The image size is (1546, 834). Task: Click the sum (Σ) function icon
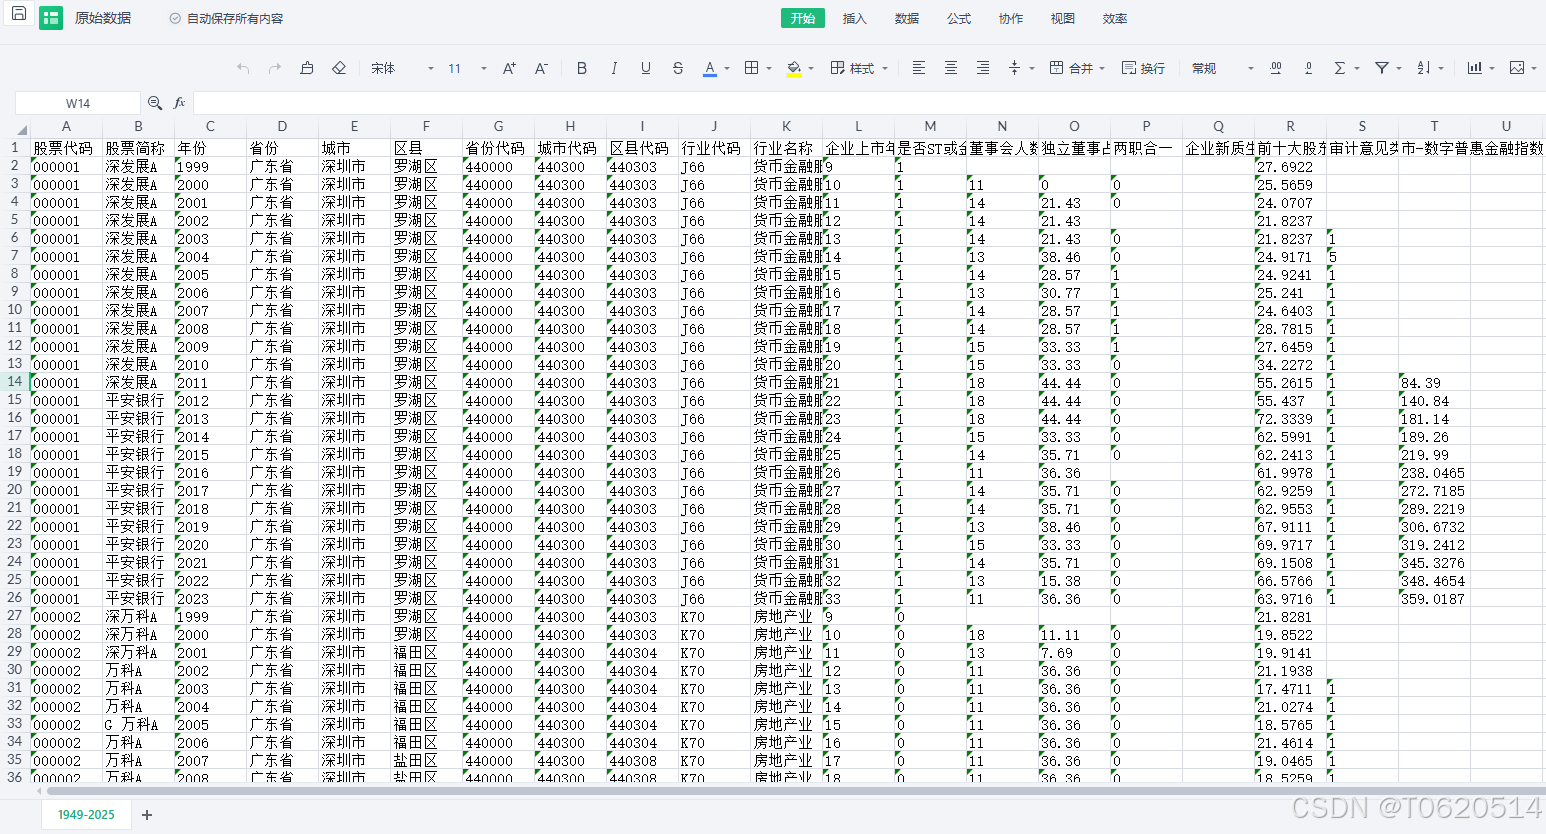(1339, 68)
